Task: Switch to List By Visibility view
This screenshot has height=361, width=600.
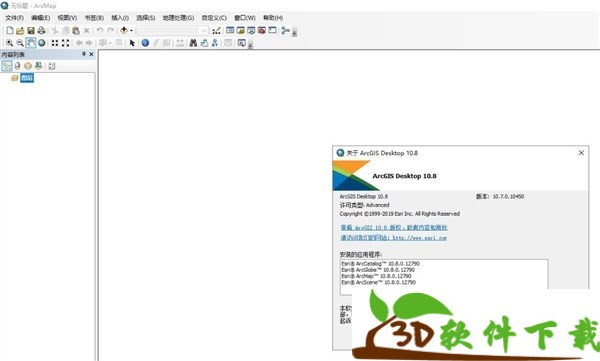Action: [x=28, y=66]
